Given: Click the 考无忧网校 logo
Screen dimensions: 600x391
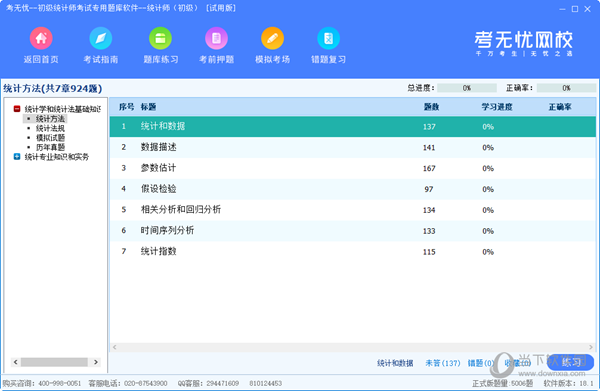Looking at the screenshot, I should (523, 43).
